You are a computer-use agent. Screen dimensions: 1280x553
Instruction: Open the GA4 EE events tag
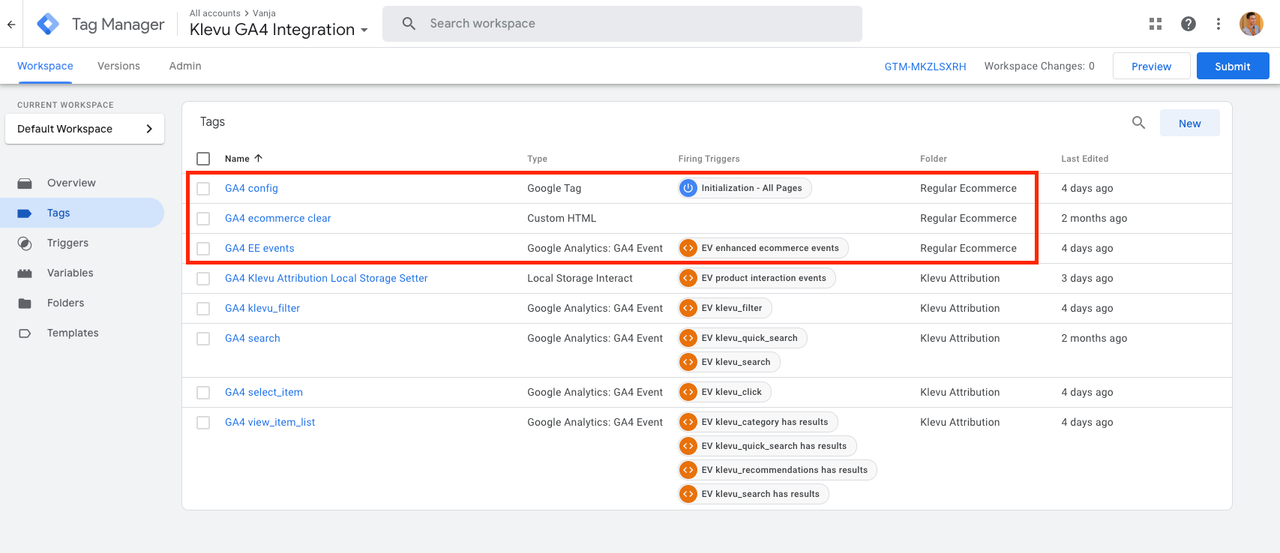(x=259, y=248)
